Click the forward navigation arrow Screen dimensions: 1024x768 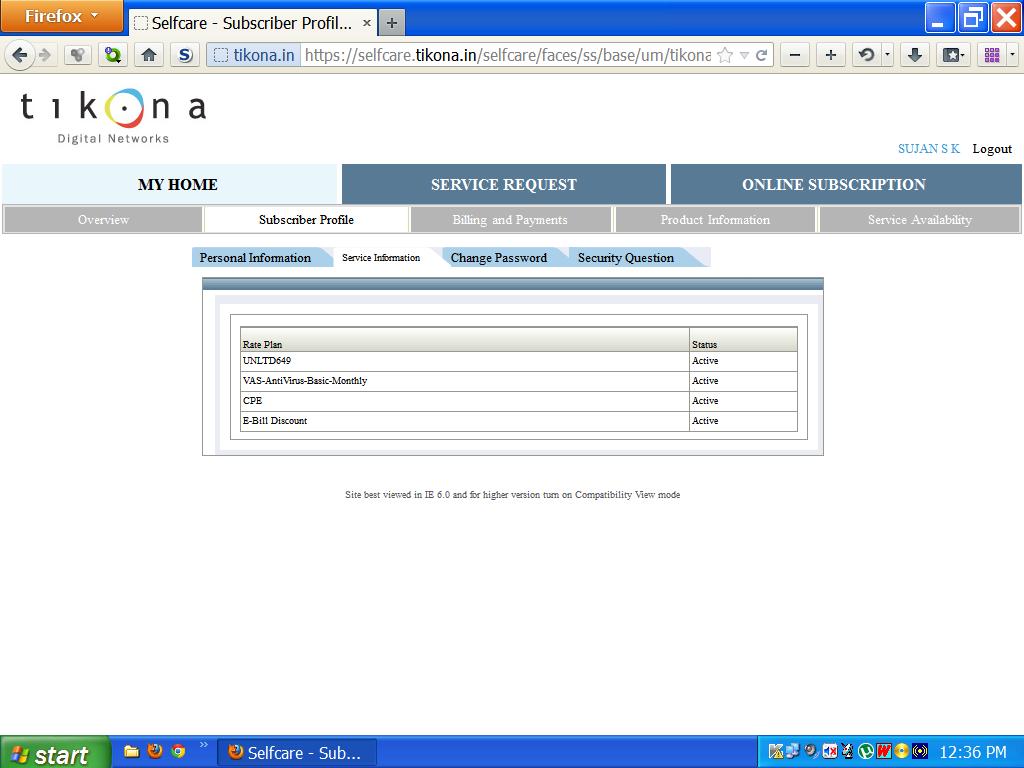point(44,55)
